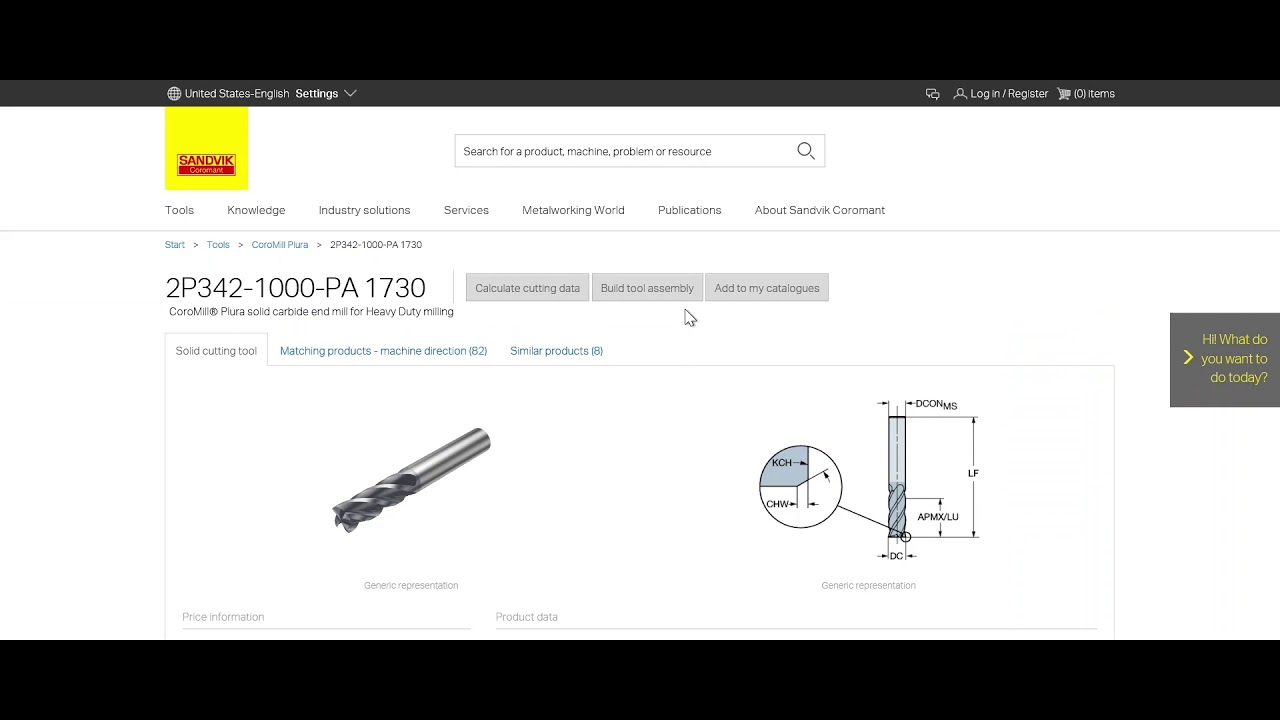
Task: Open the Knowledge menu
Action: [256, 210]
